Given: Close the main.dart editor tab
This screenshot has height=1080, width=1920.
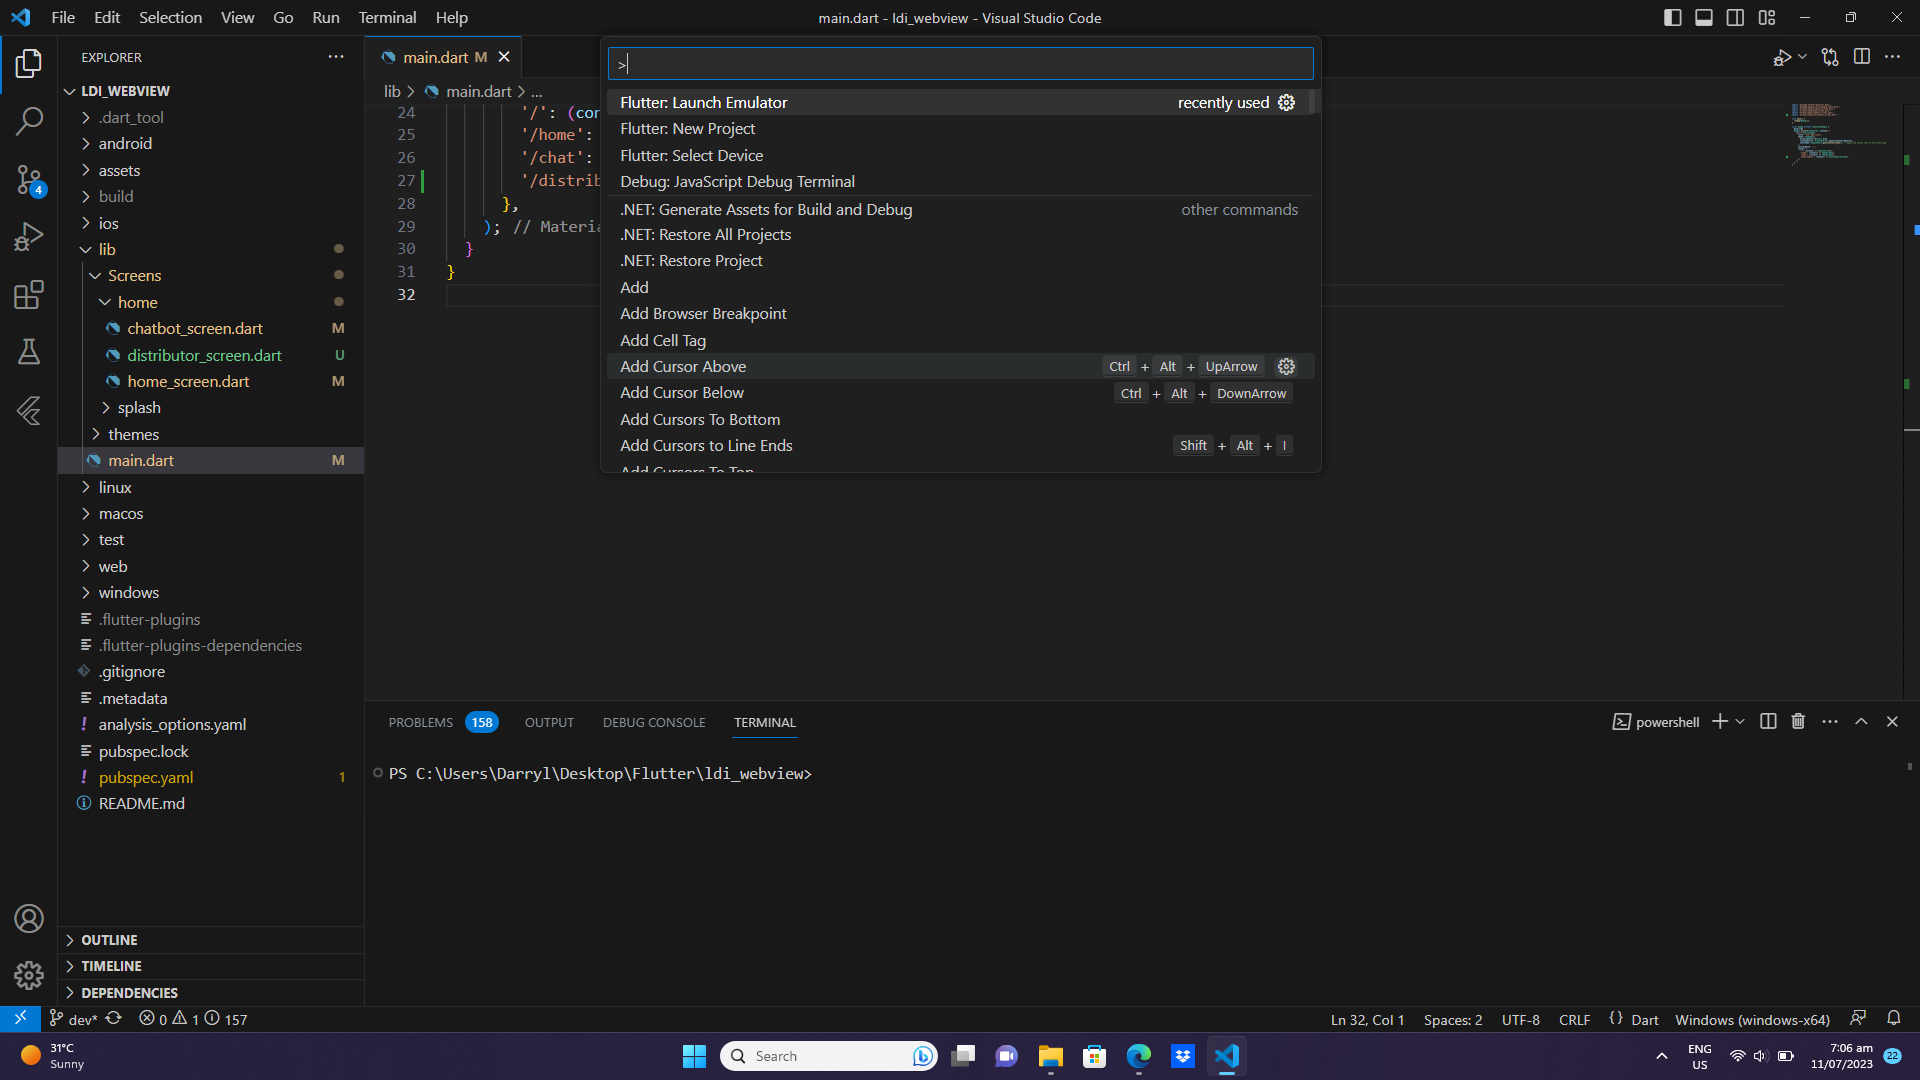Looking at the screenshot, I should click(x=504, y=57).
